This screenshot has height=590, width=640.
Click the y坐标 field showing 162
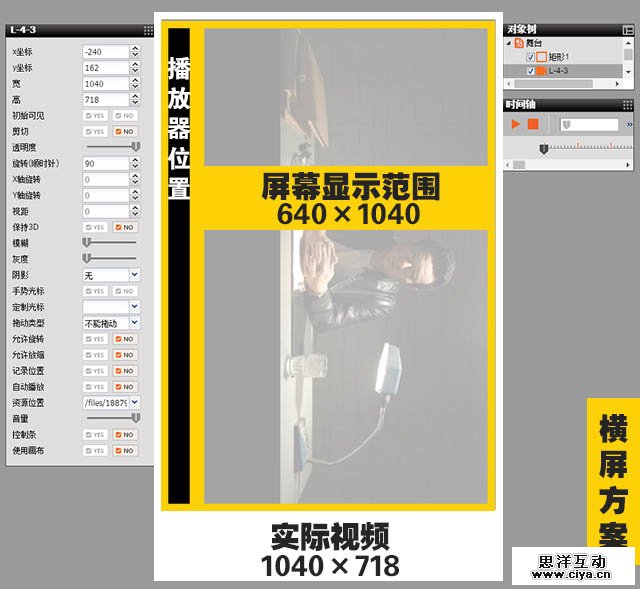[x=106, y=68]
